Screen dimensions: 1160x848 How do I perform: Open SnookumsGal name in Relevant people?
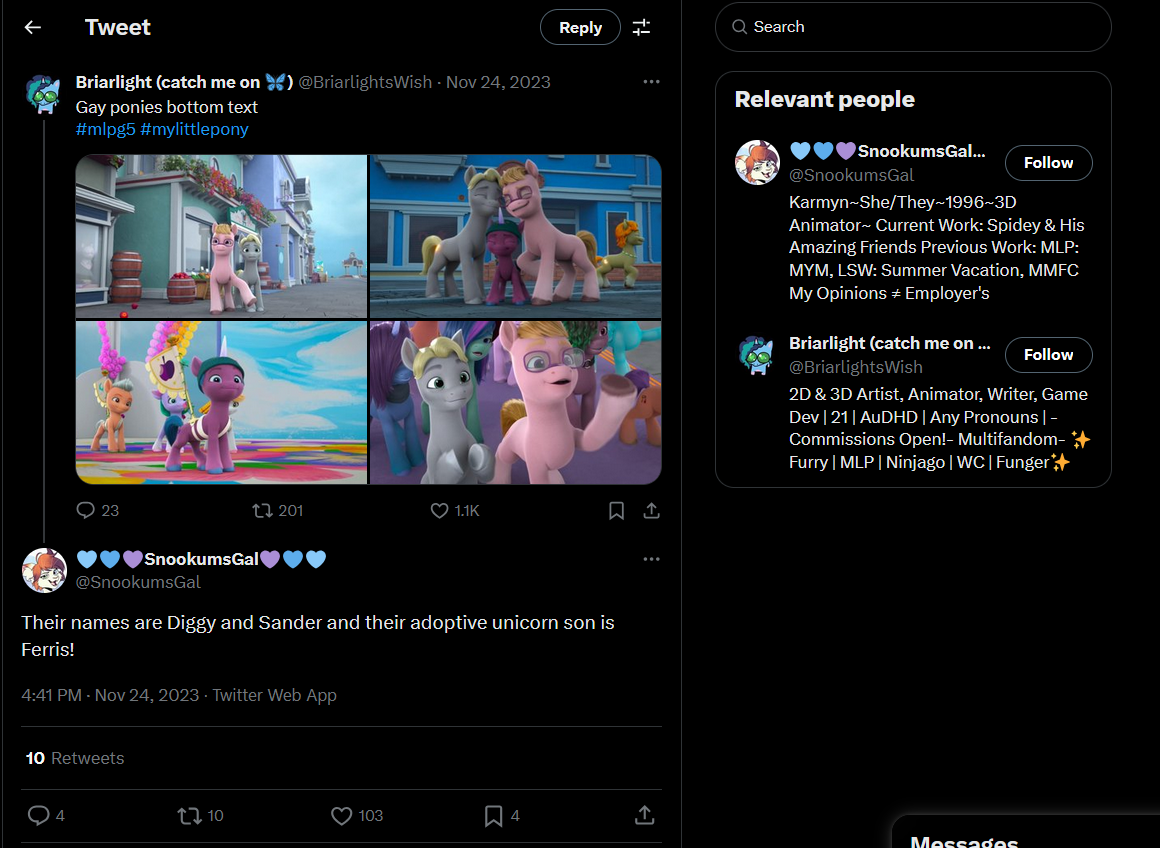(887, 152)
